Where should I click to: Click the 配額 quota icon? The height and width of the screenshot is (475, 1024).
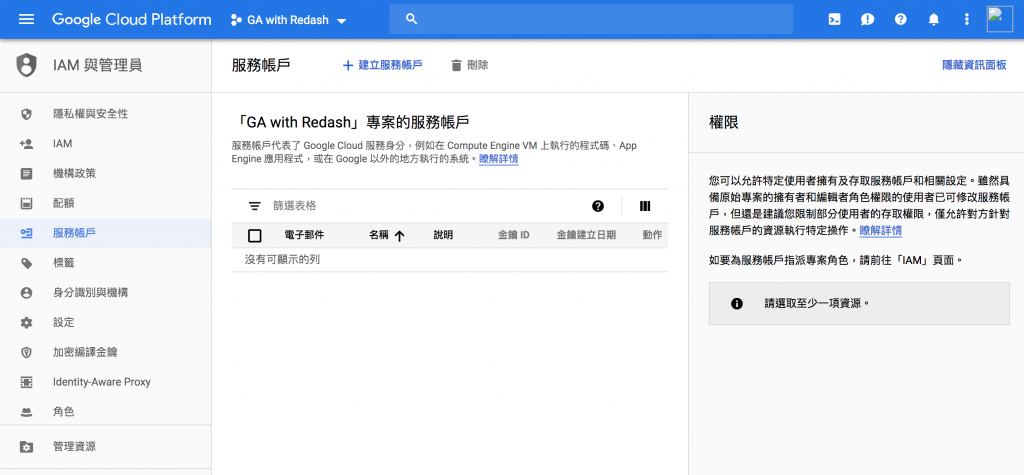pyautogui.click(x=26, y=203)
